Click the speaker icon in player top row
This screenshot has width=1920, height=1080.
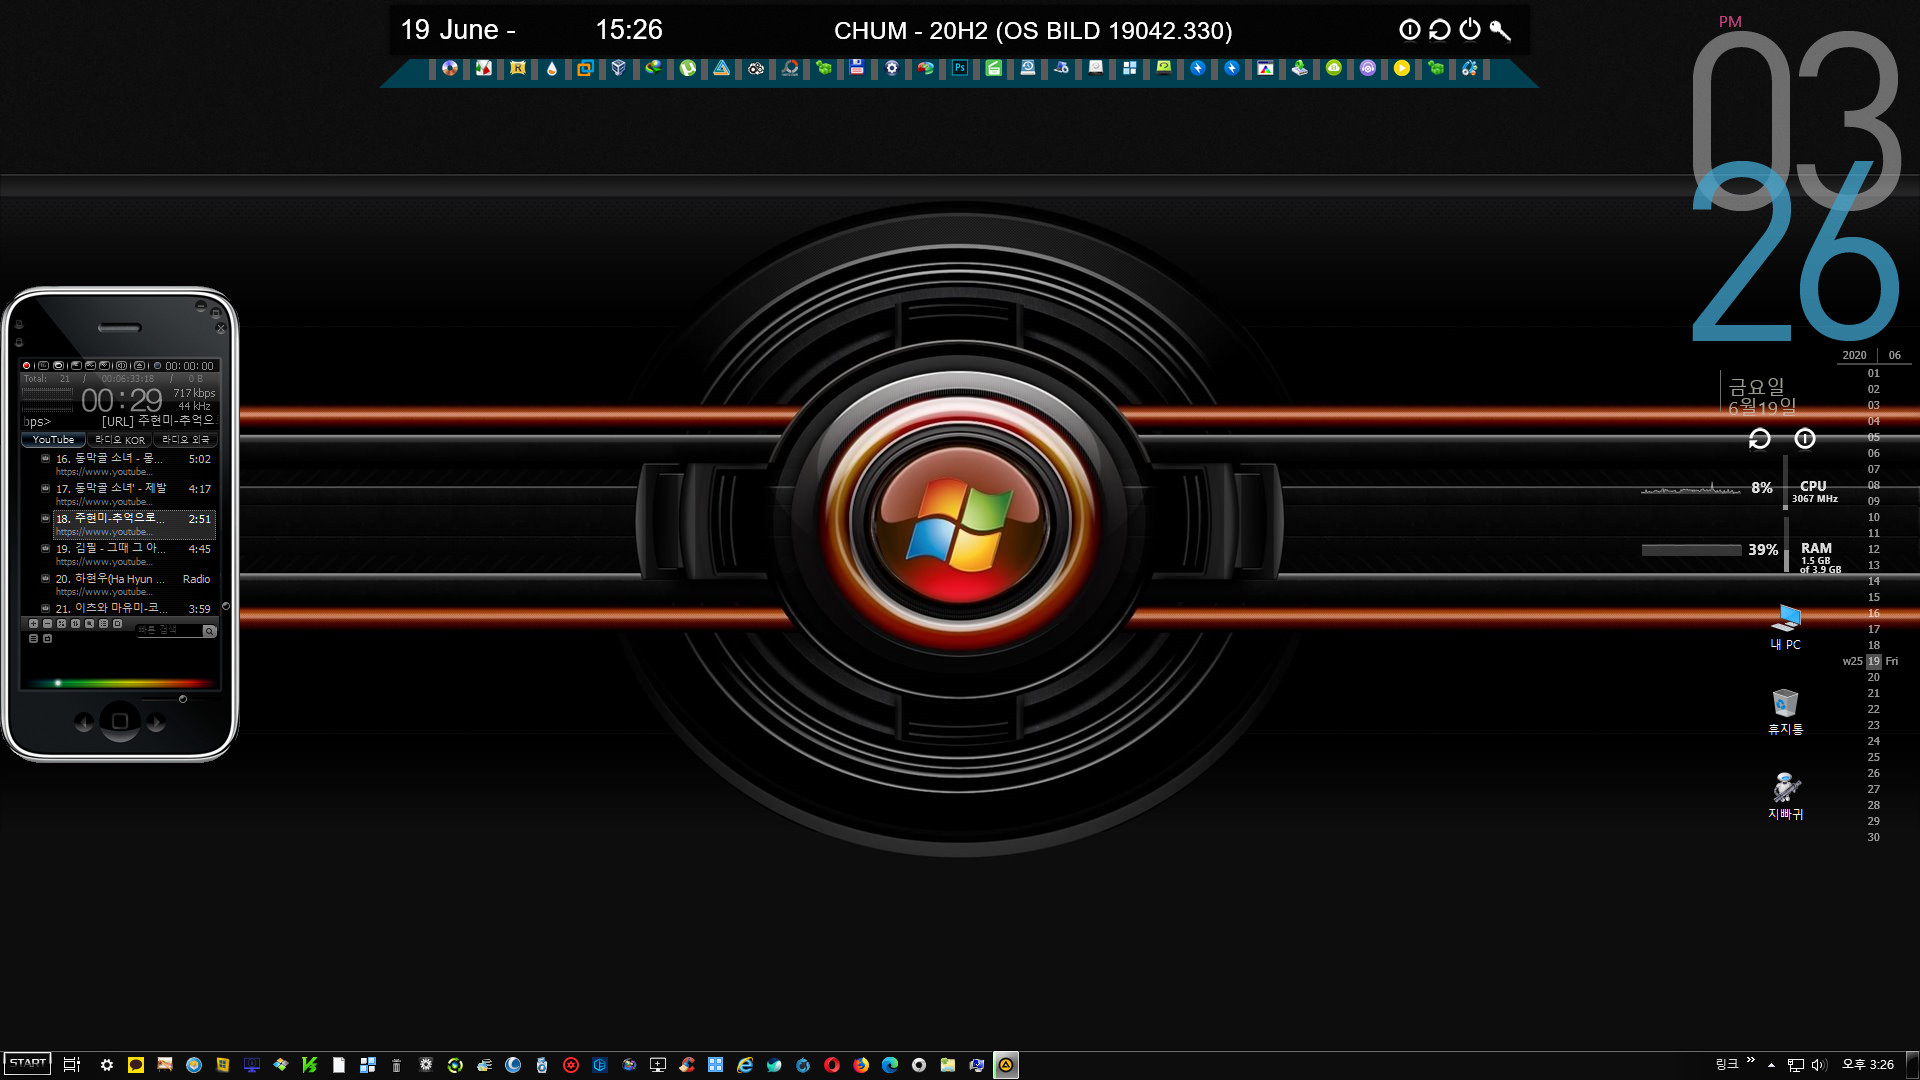click(x=123, y=366)
